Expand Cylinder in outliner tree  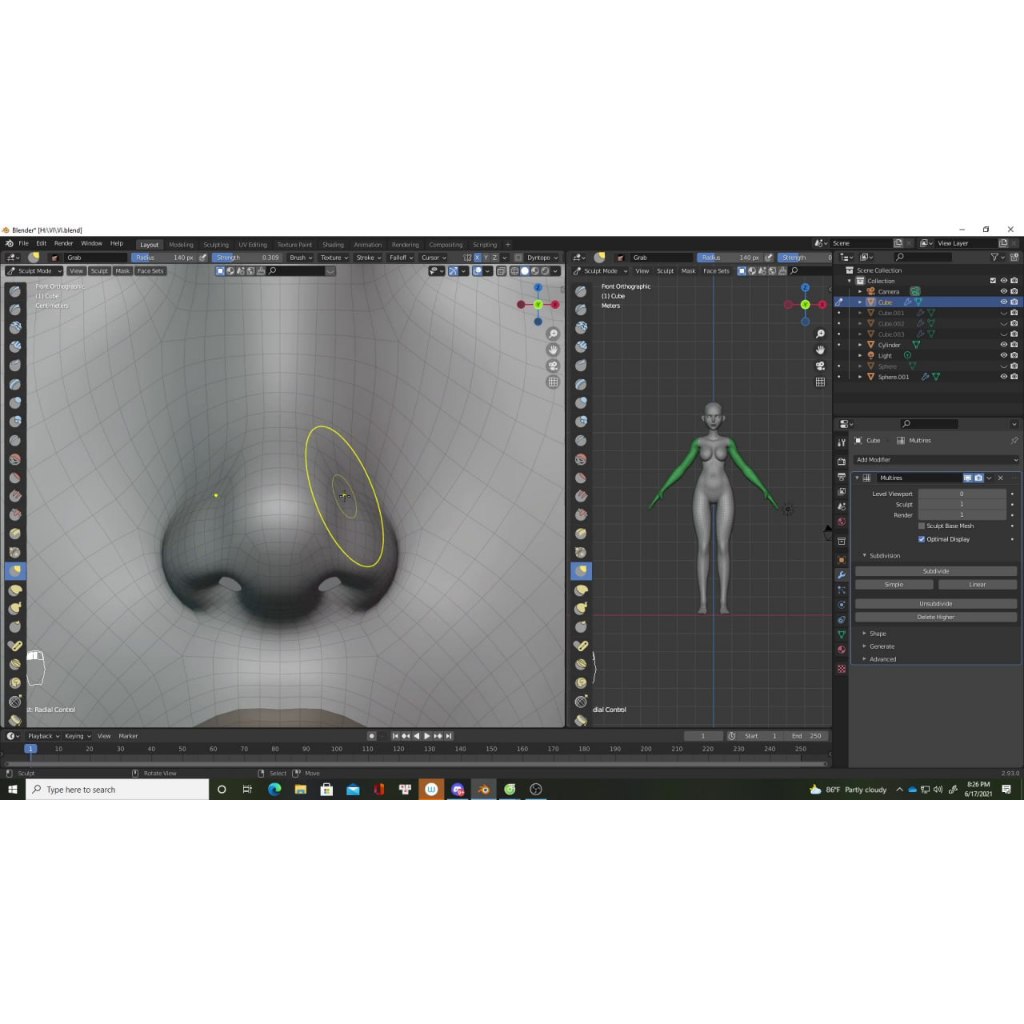(x=860, y=345)
